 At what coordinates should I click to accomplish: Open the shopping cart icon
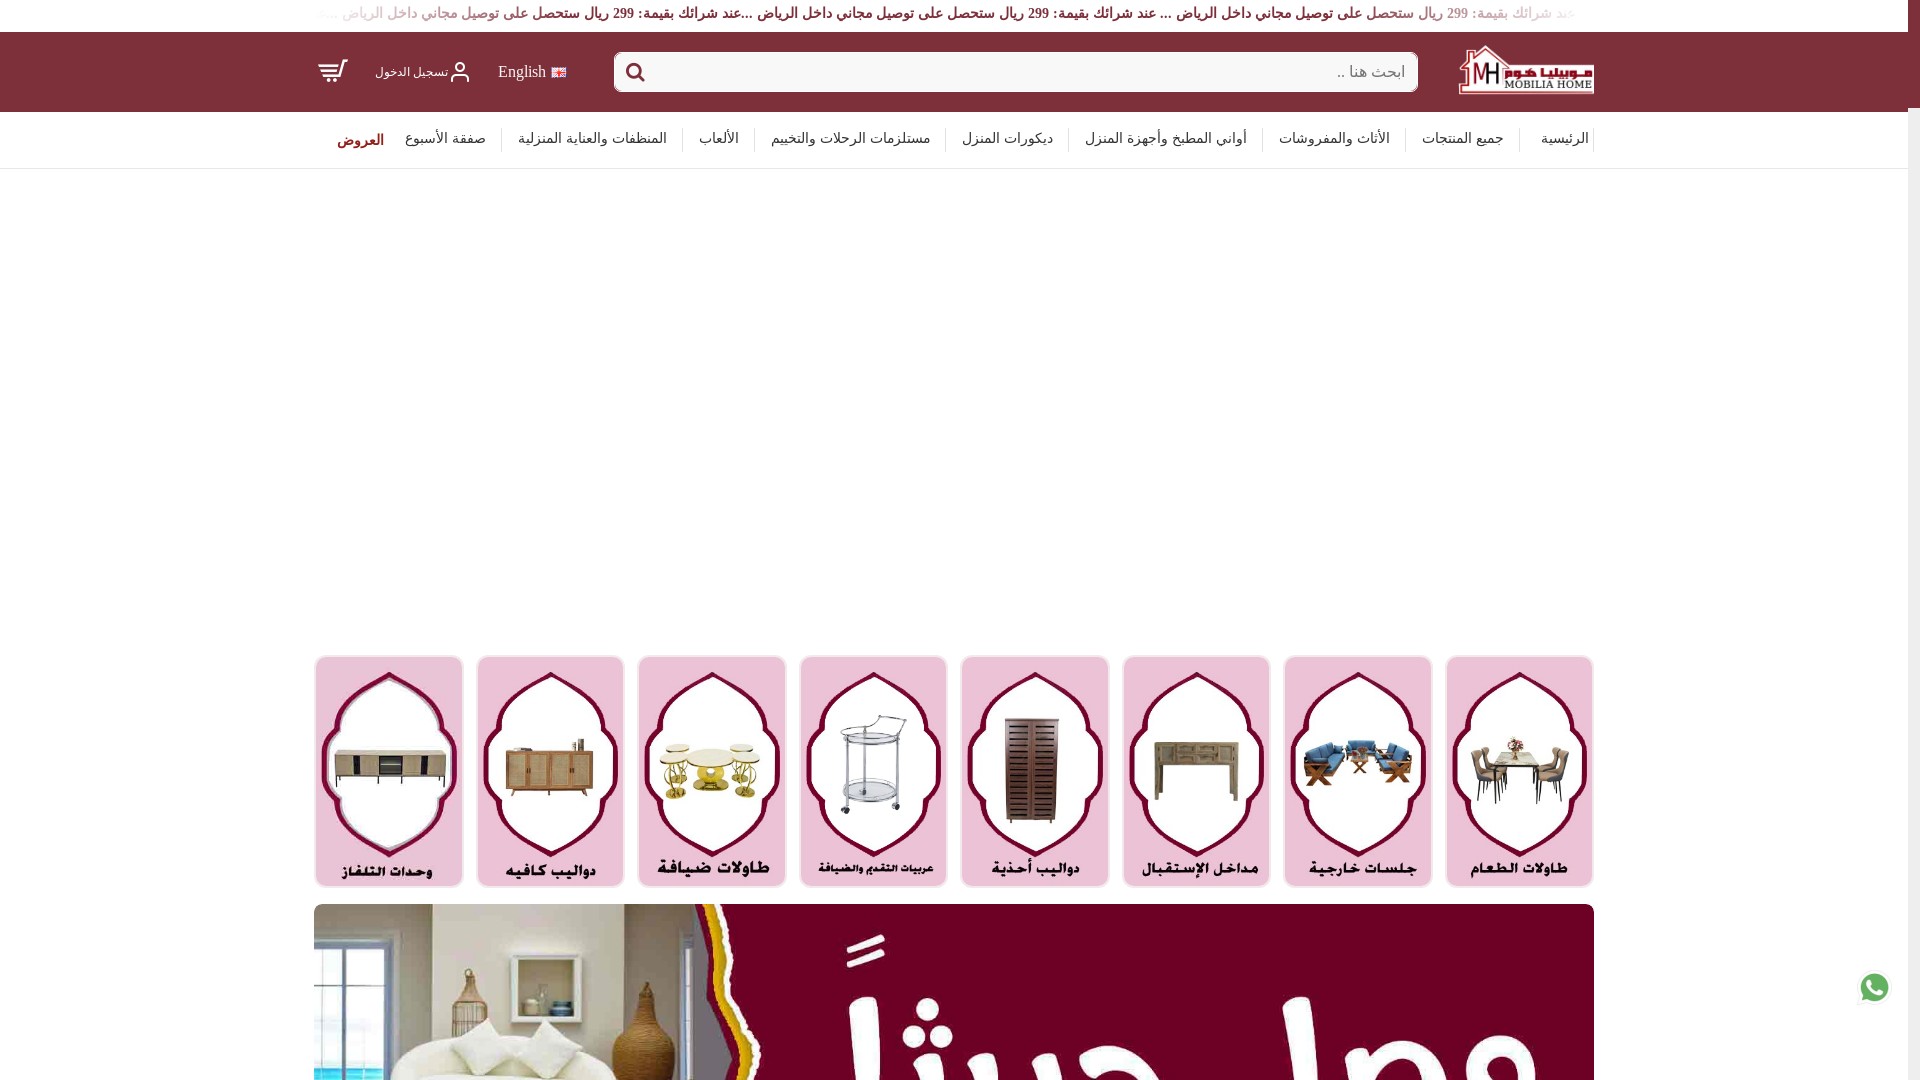pos(333,71)
